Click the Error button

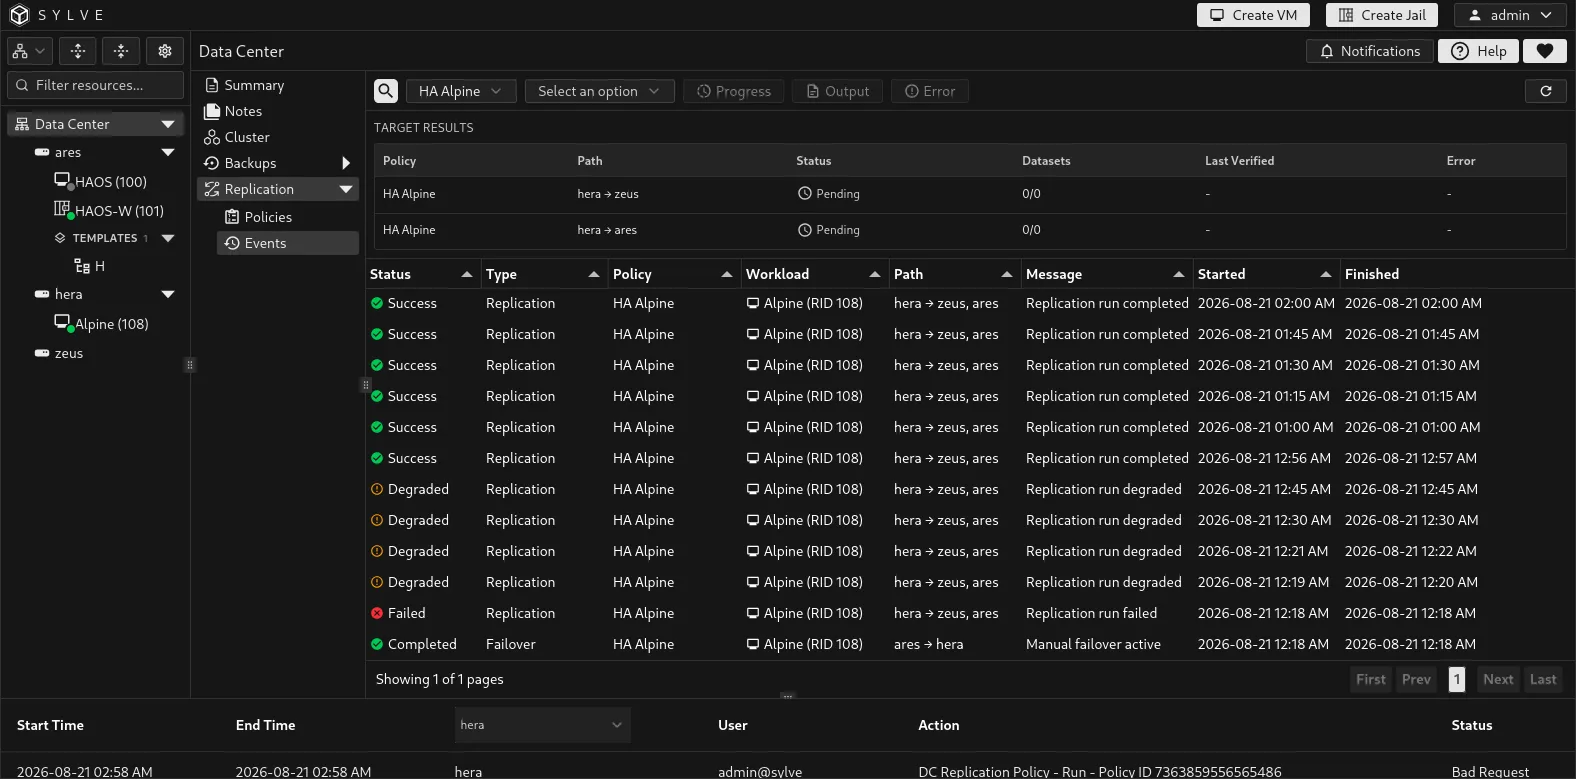pyautogui.click(x=930, y=91)
